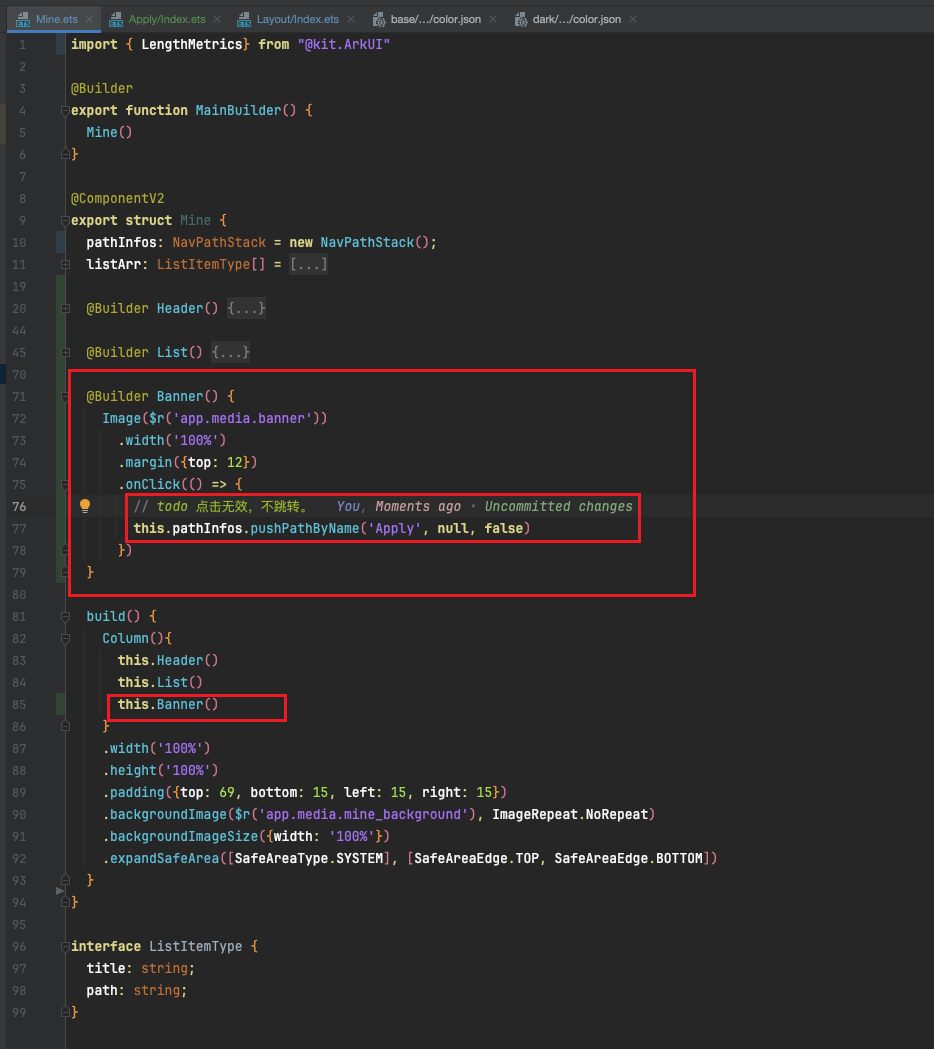Click the 'pushPathByName' method call
The image size is (934, 1049).
305,529
